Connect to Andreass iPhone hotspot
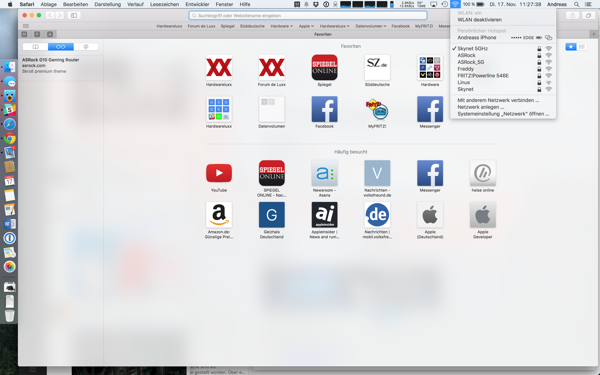 coord(503,38)
